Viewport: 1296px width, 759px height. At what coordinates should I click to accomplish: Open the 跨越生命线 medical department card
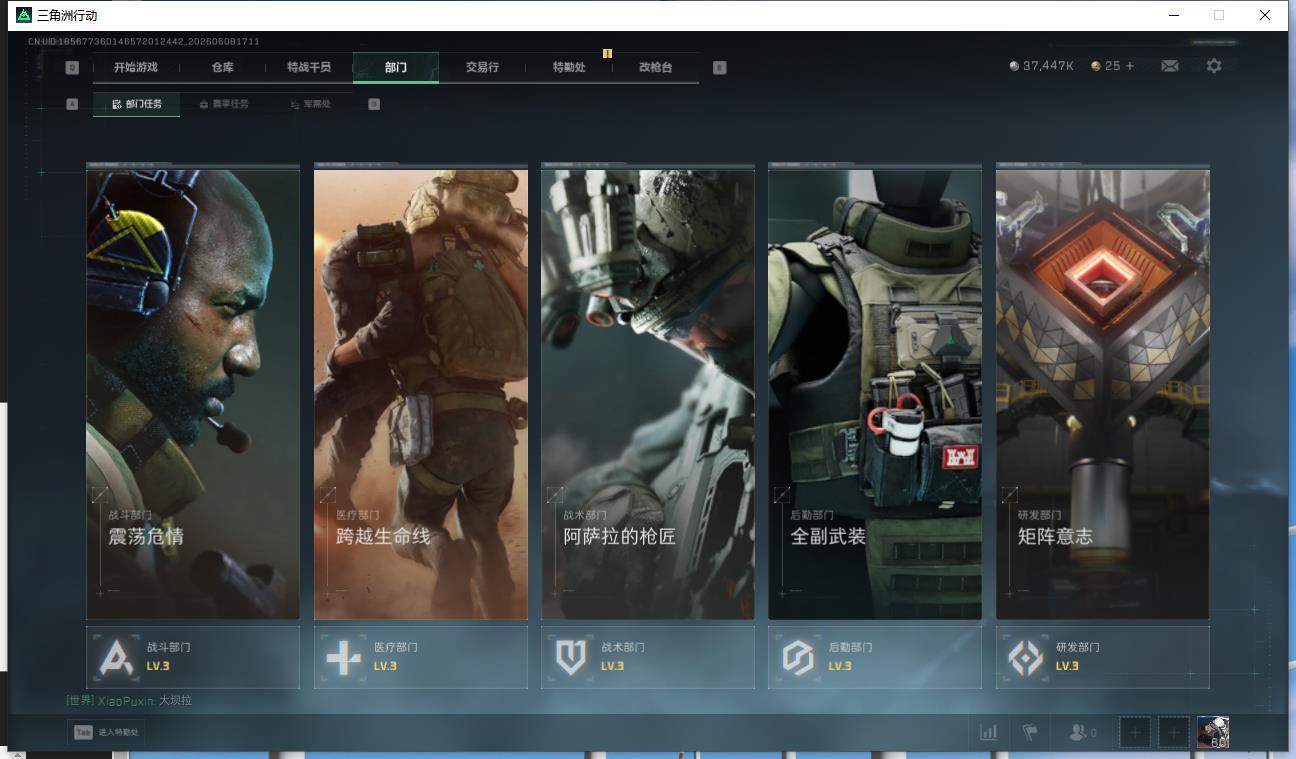(x=421, y=392)
